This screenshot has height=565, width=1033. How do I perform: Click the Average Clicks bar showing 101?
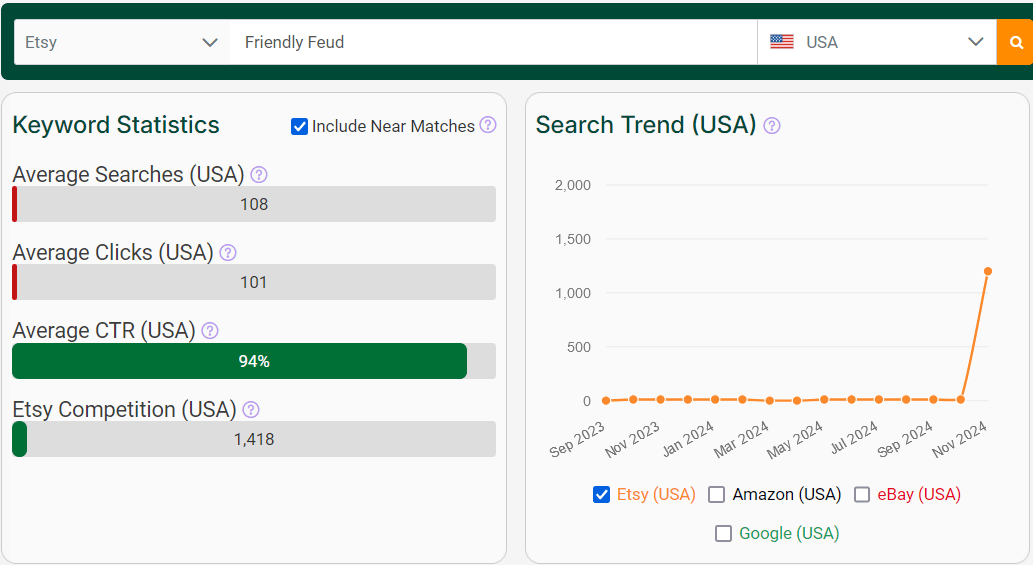tap(254, 282)
